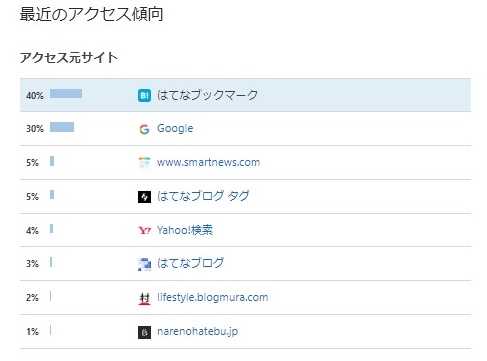Click the 40% access share bar
The image size is (487, 361).
point(66,93)
